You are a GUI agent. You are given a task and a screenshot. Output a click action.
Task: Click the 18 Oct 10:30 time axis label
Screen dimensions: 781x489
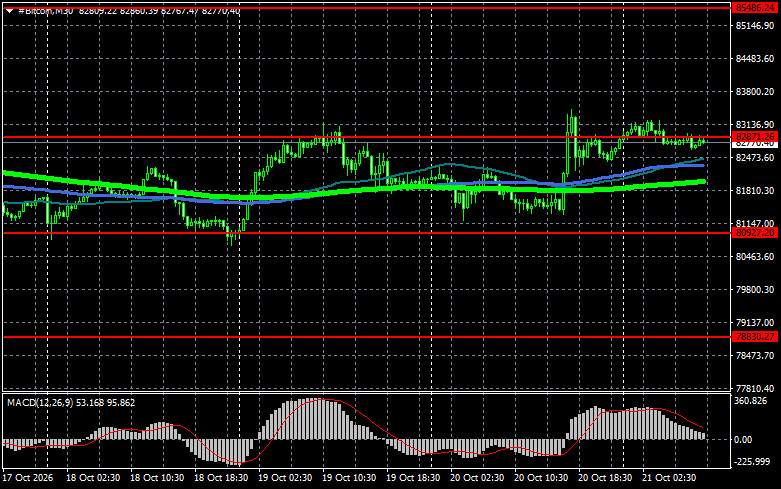157,478
